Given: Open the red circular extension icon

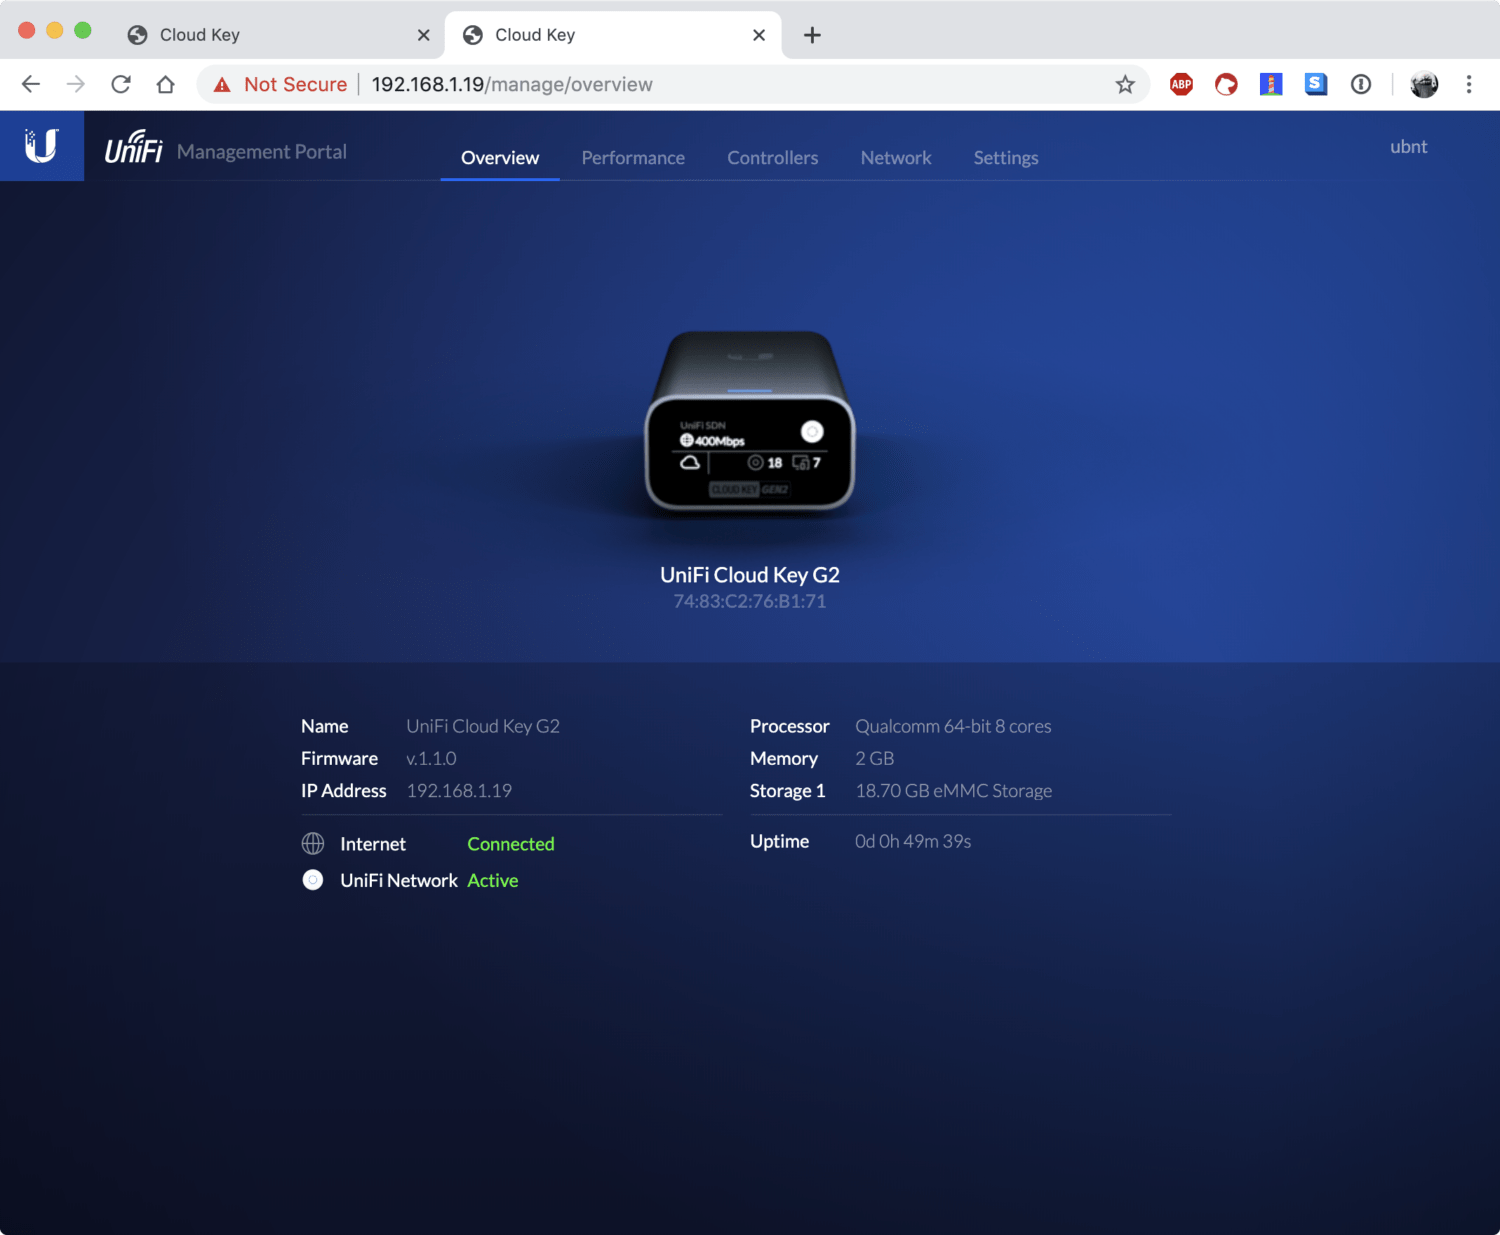Looking at the screenshot, I should point(1226,84).
